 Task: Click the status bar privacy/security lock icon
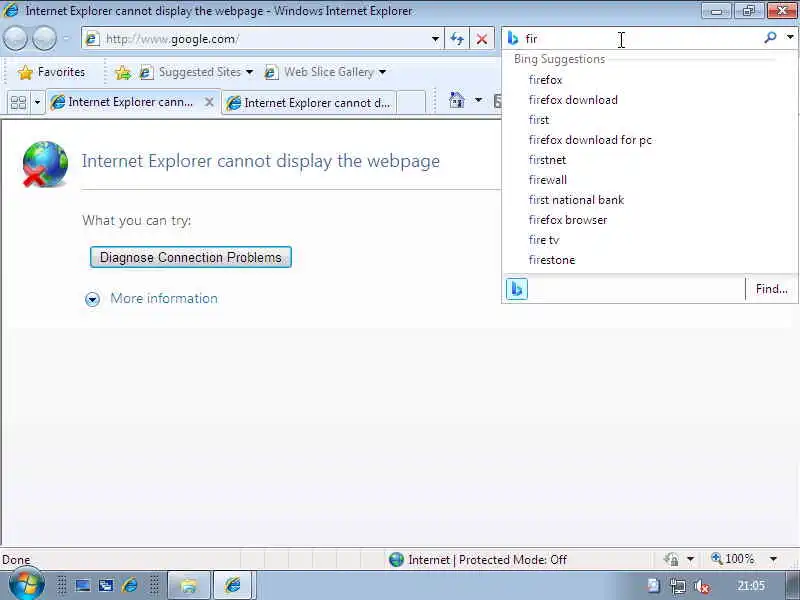671,560
